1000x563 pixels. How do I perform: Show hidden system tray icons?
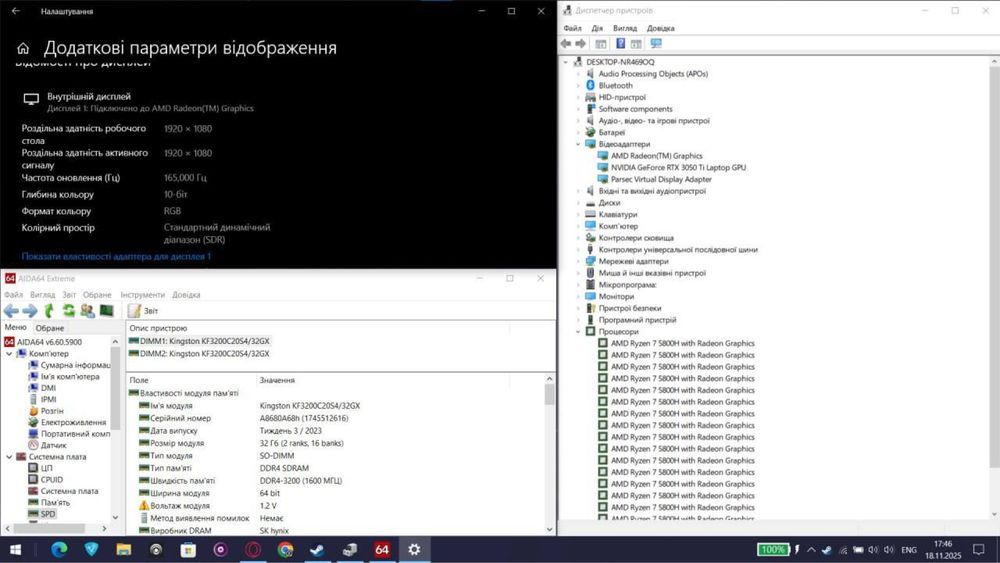click(811, 549)
